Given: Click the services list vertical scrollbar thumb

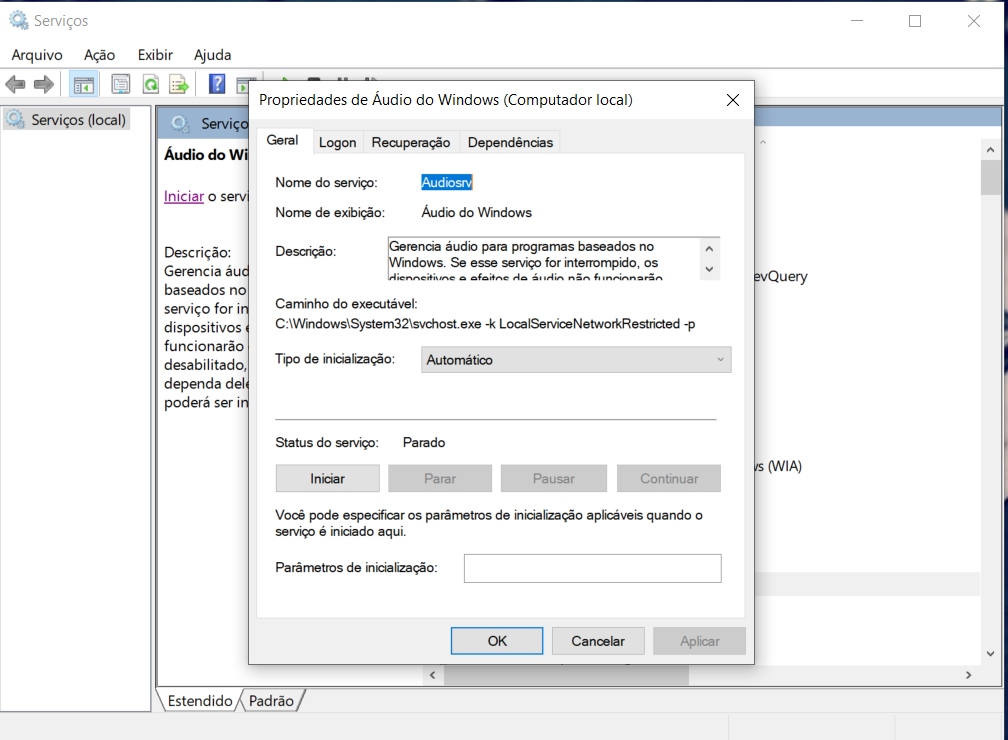Looking at the screenshot, I should click(990, 177).
